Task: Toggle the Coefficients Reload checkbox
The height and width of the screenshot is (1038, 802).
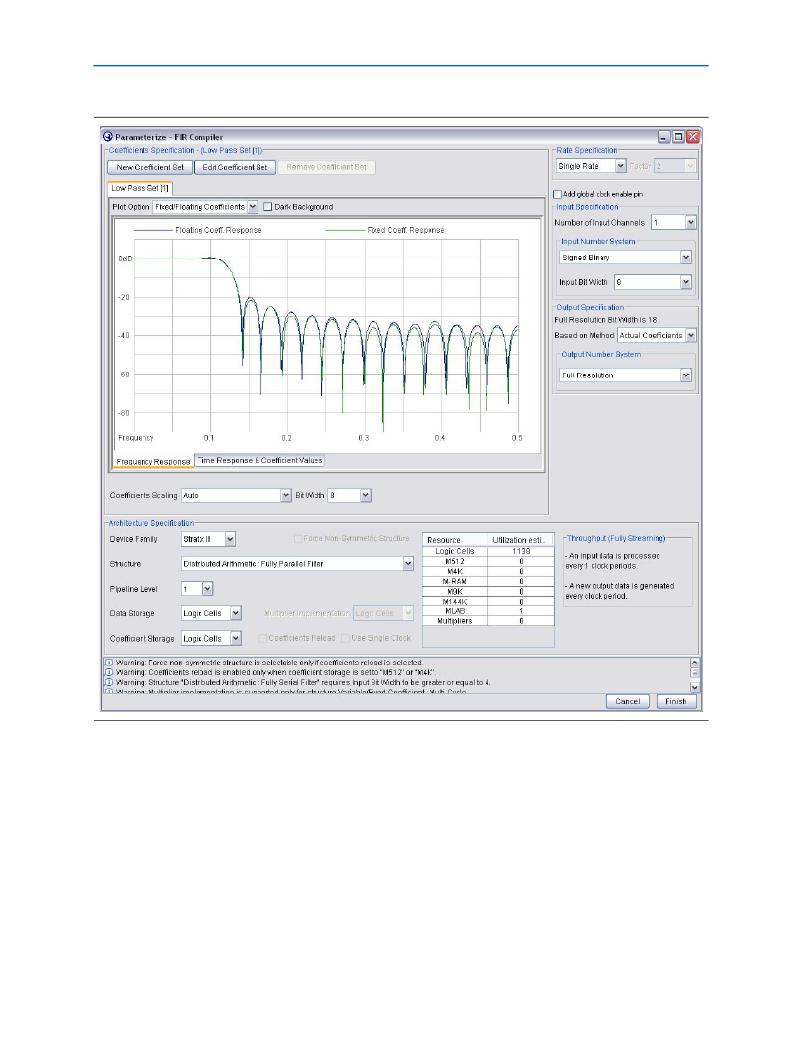Action: [262, 638]
